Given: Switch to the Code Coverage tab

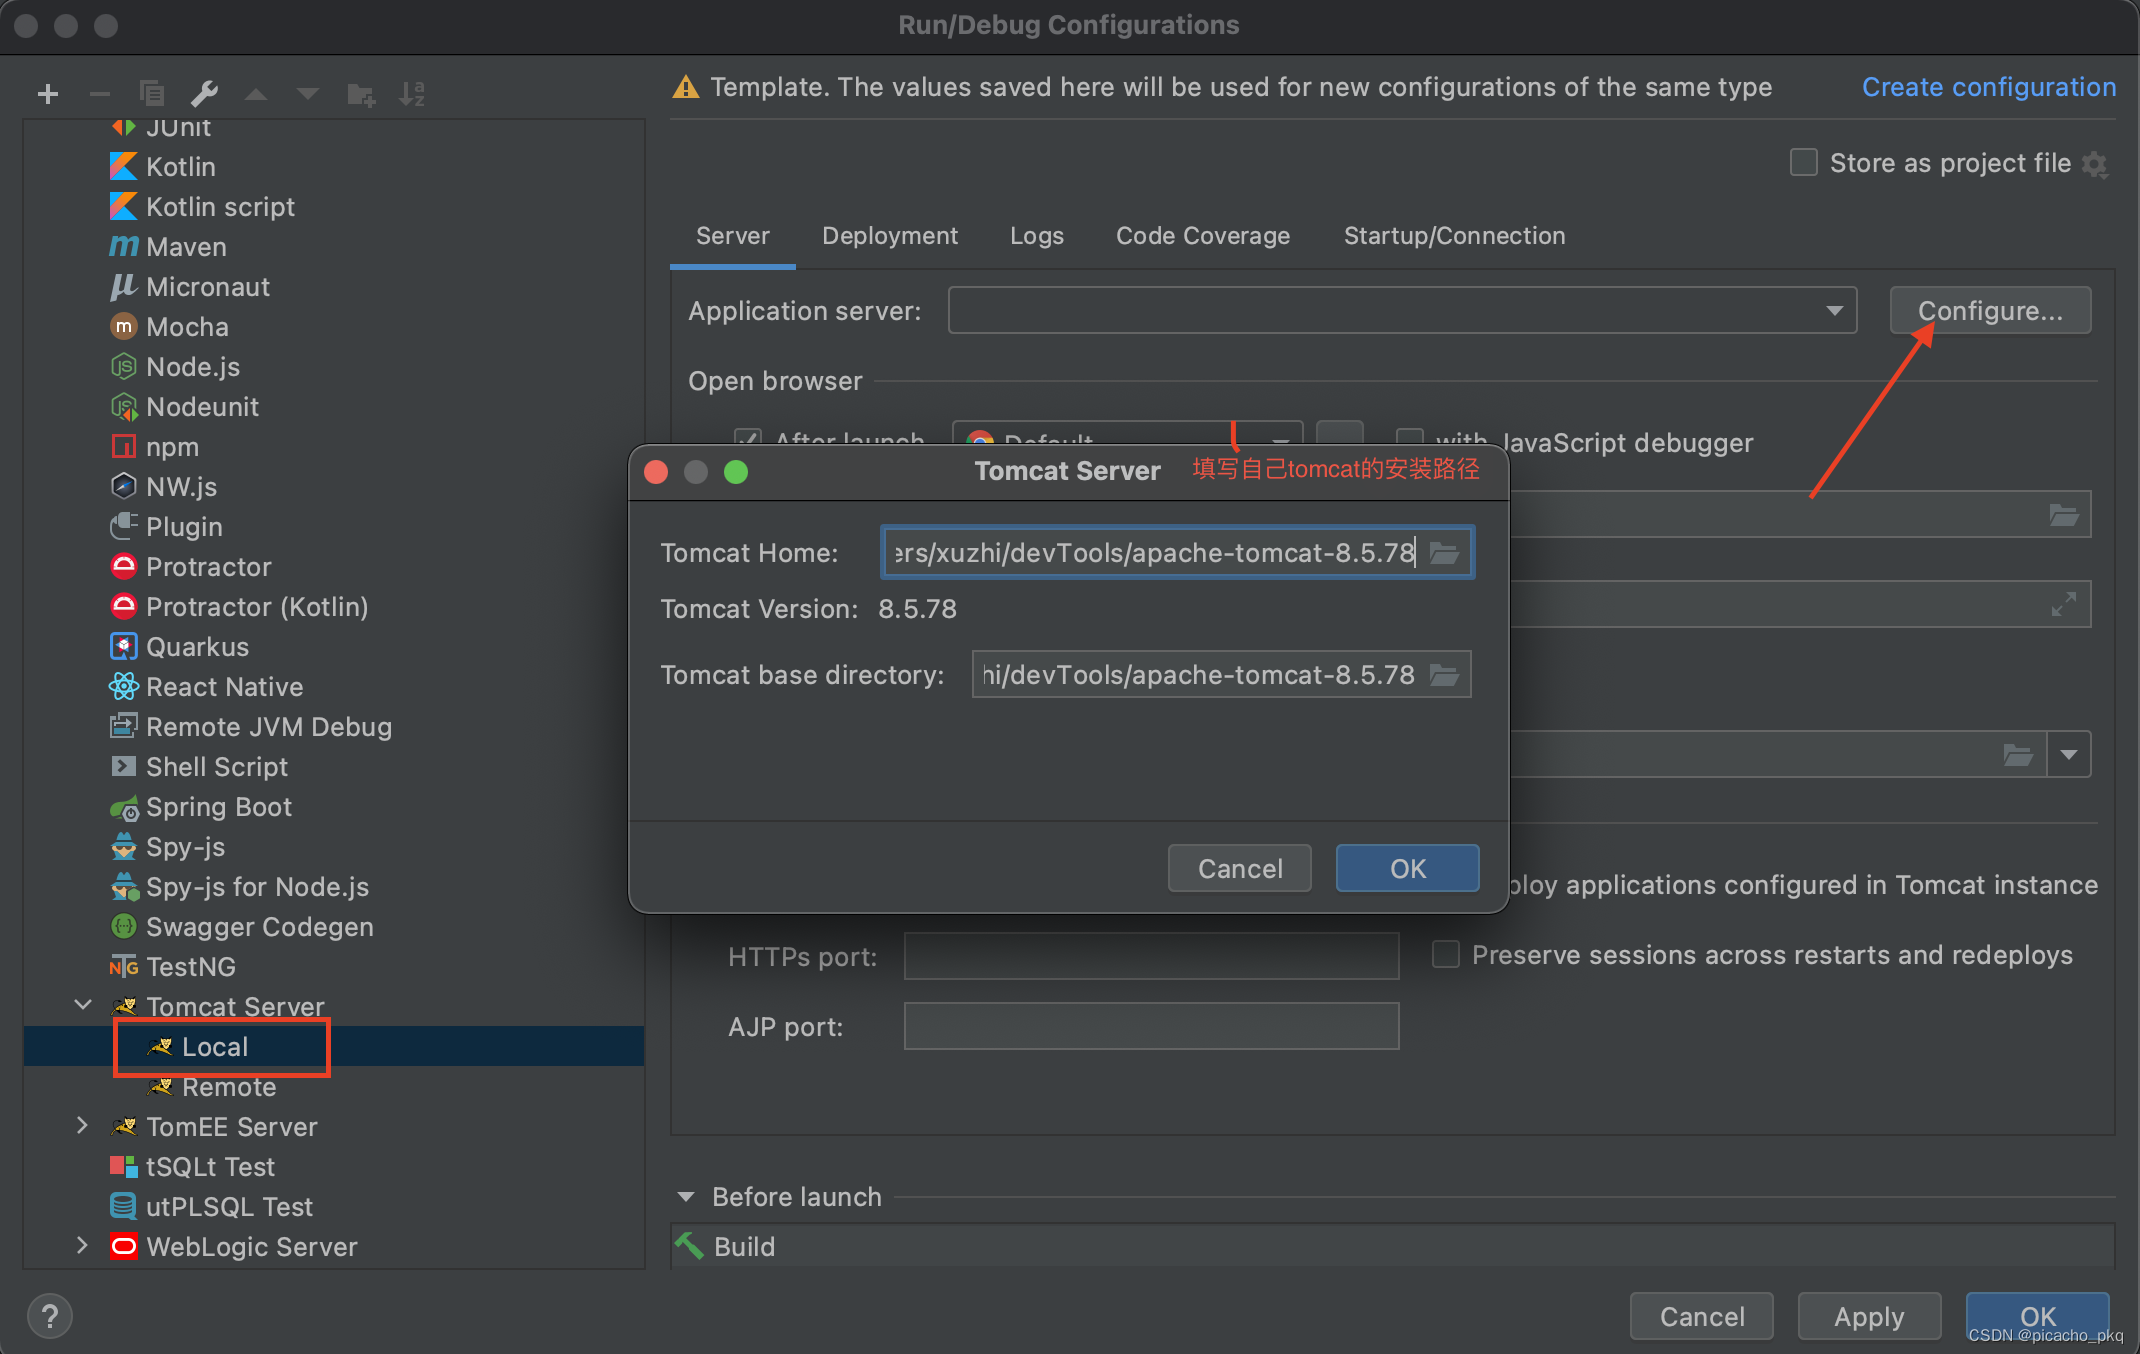Looking at the screenshot, I should tap(1202, 235).
